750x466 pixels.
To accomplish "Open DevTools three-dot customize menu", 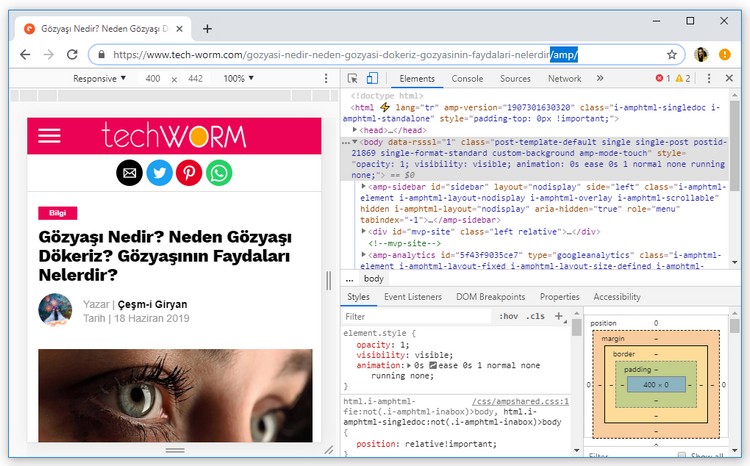I will [x=708, y=78].
